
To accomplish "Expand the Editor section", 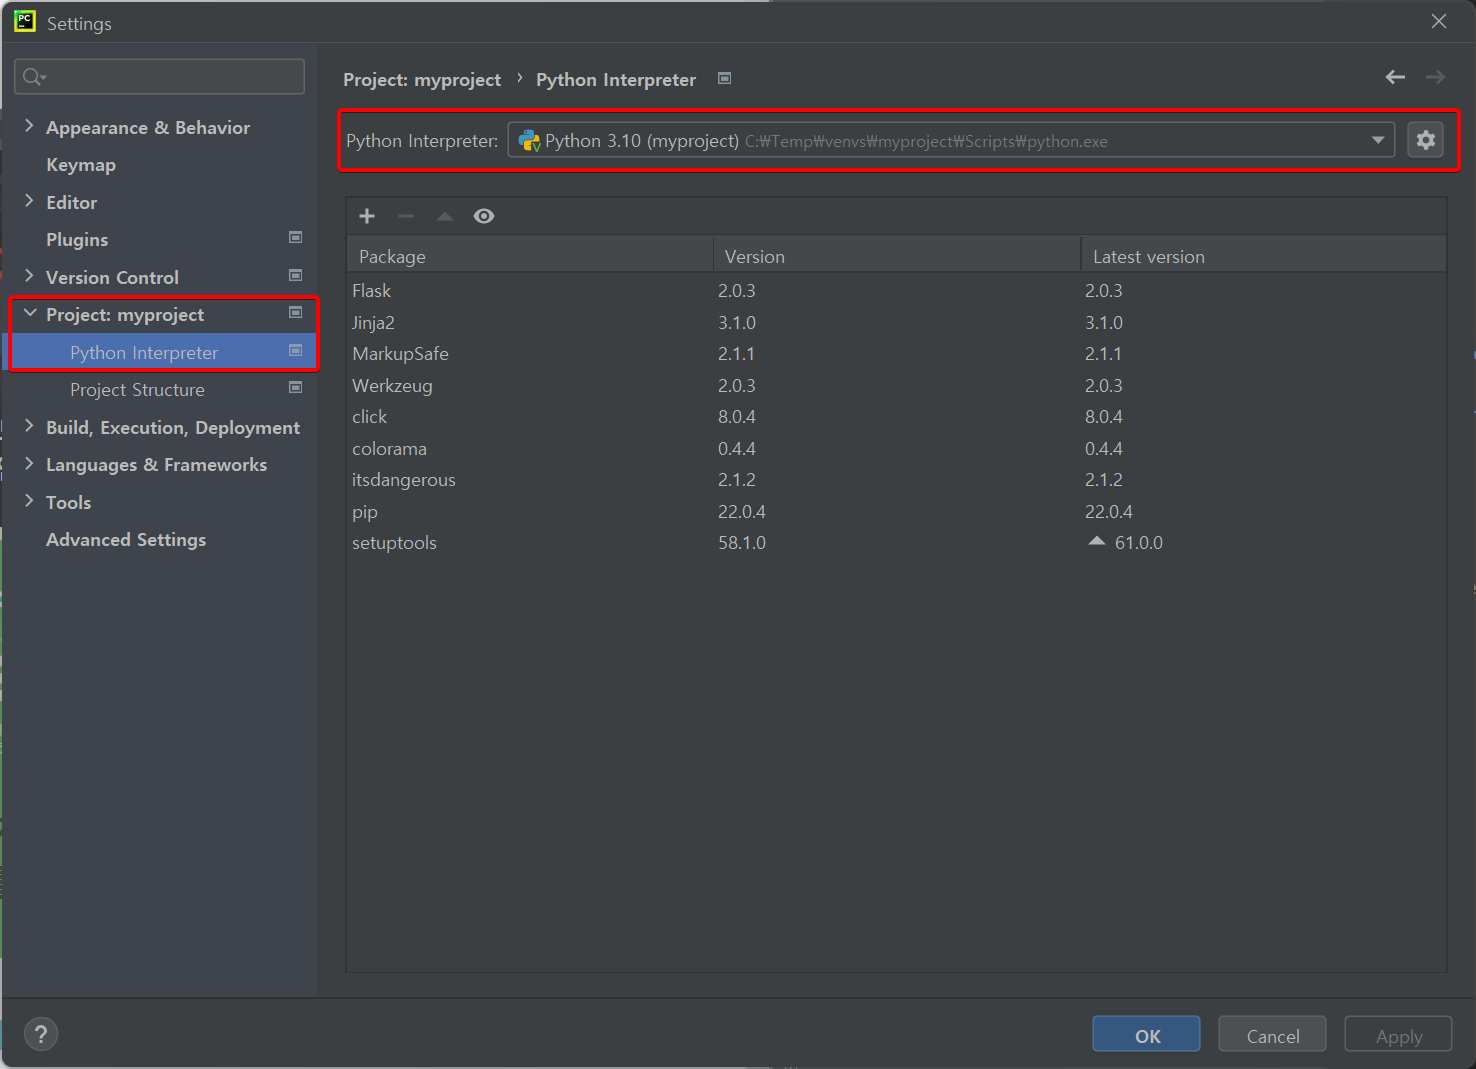I will pos(29,201).
